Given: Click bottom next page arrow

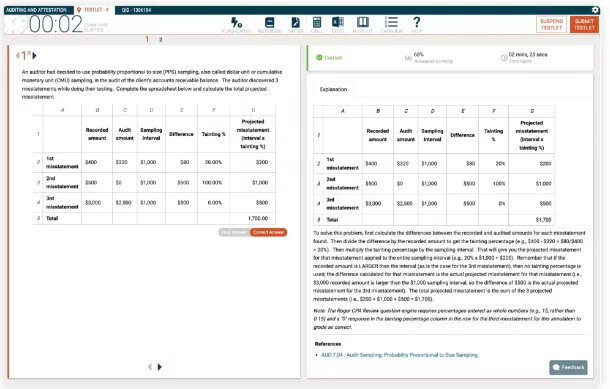Looking at the screenshot, I should click(x=160, y=367).
